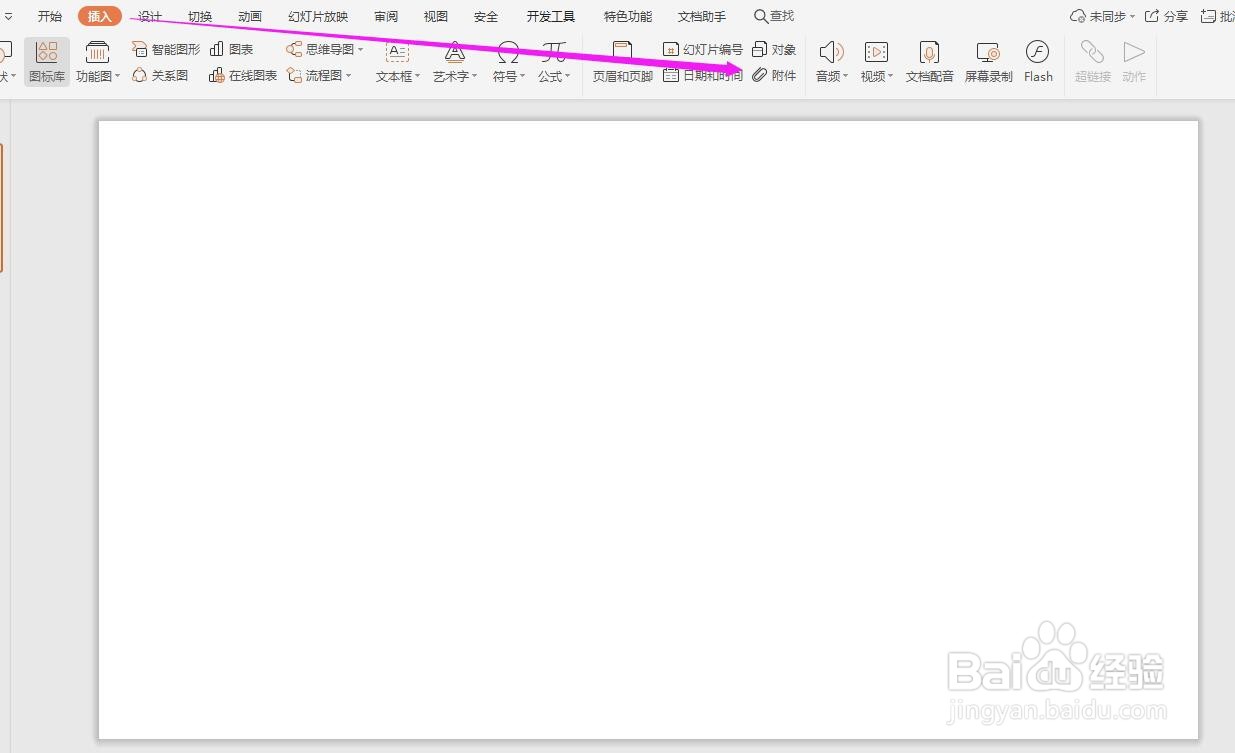This screenshot has width=1235, height=753.
Task: Expand the 视频 dropdown arrow
Action: click(890, 76)
